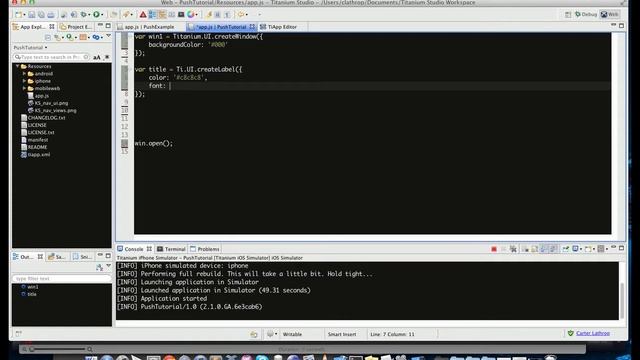Select the Project Explorer tab
This screenshot has height=360, width=640.
point(76,27)
